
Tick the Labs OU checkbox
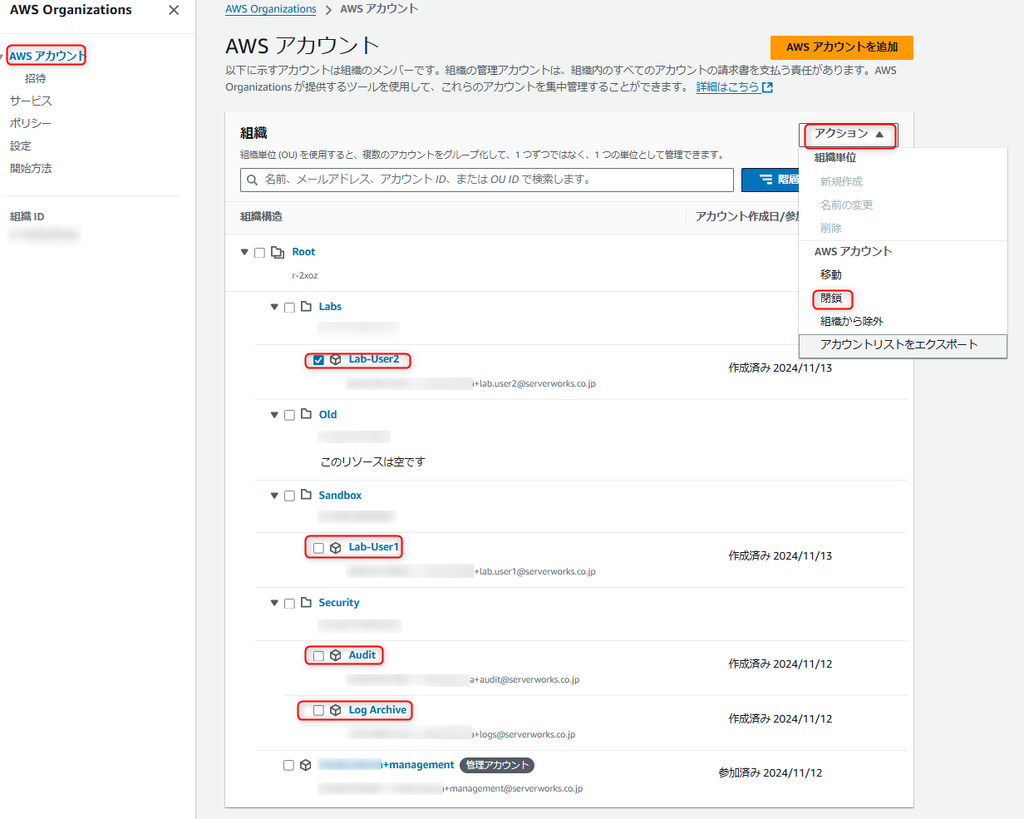point(289,307)
